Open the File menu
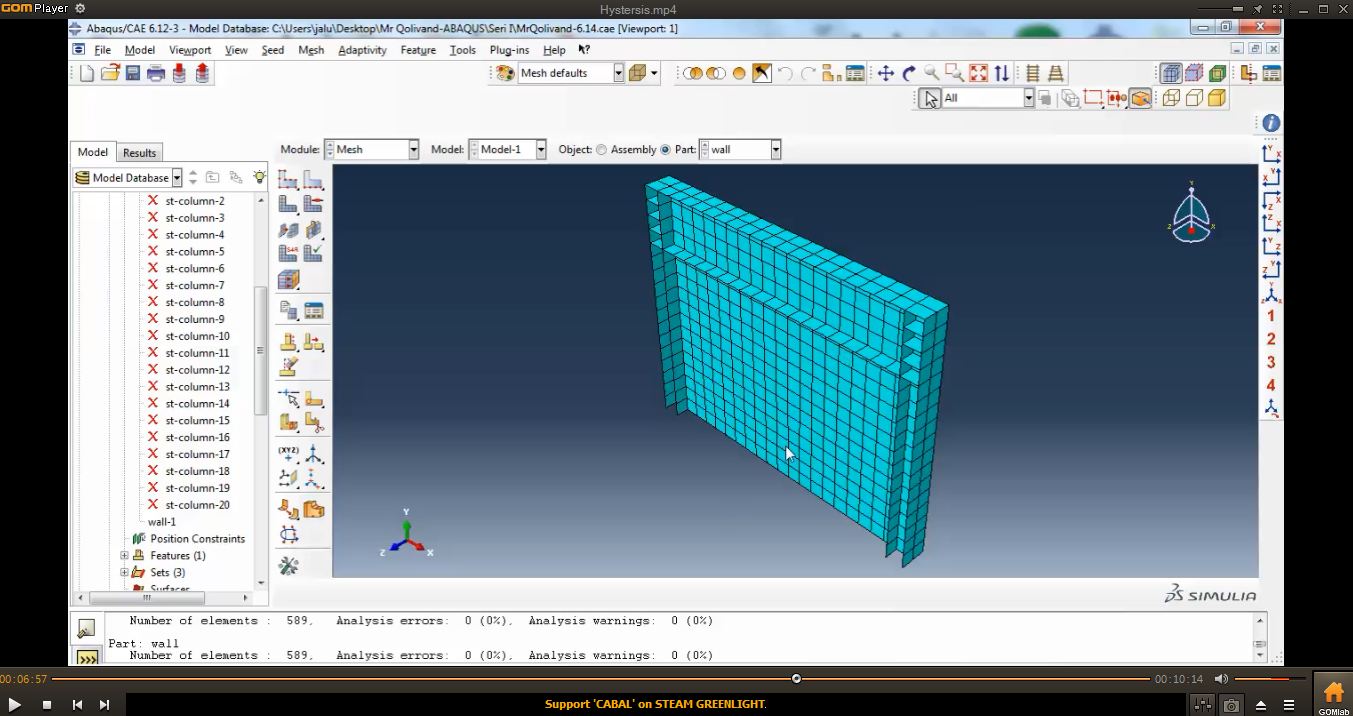The width and height of the screenshot is (1353, 716). click(x=103, y=50)
